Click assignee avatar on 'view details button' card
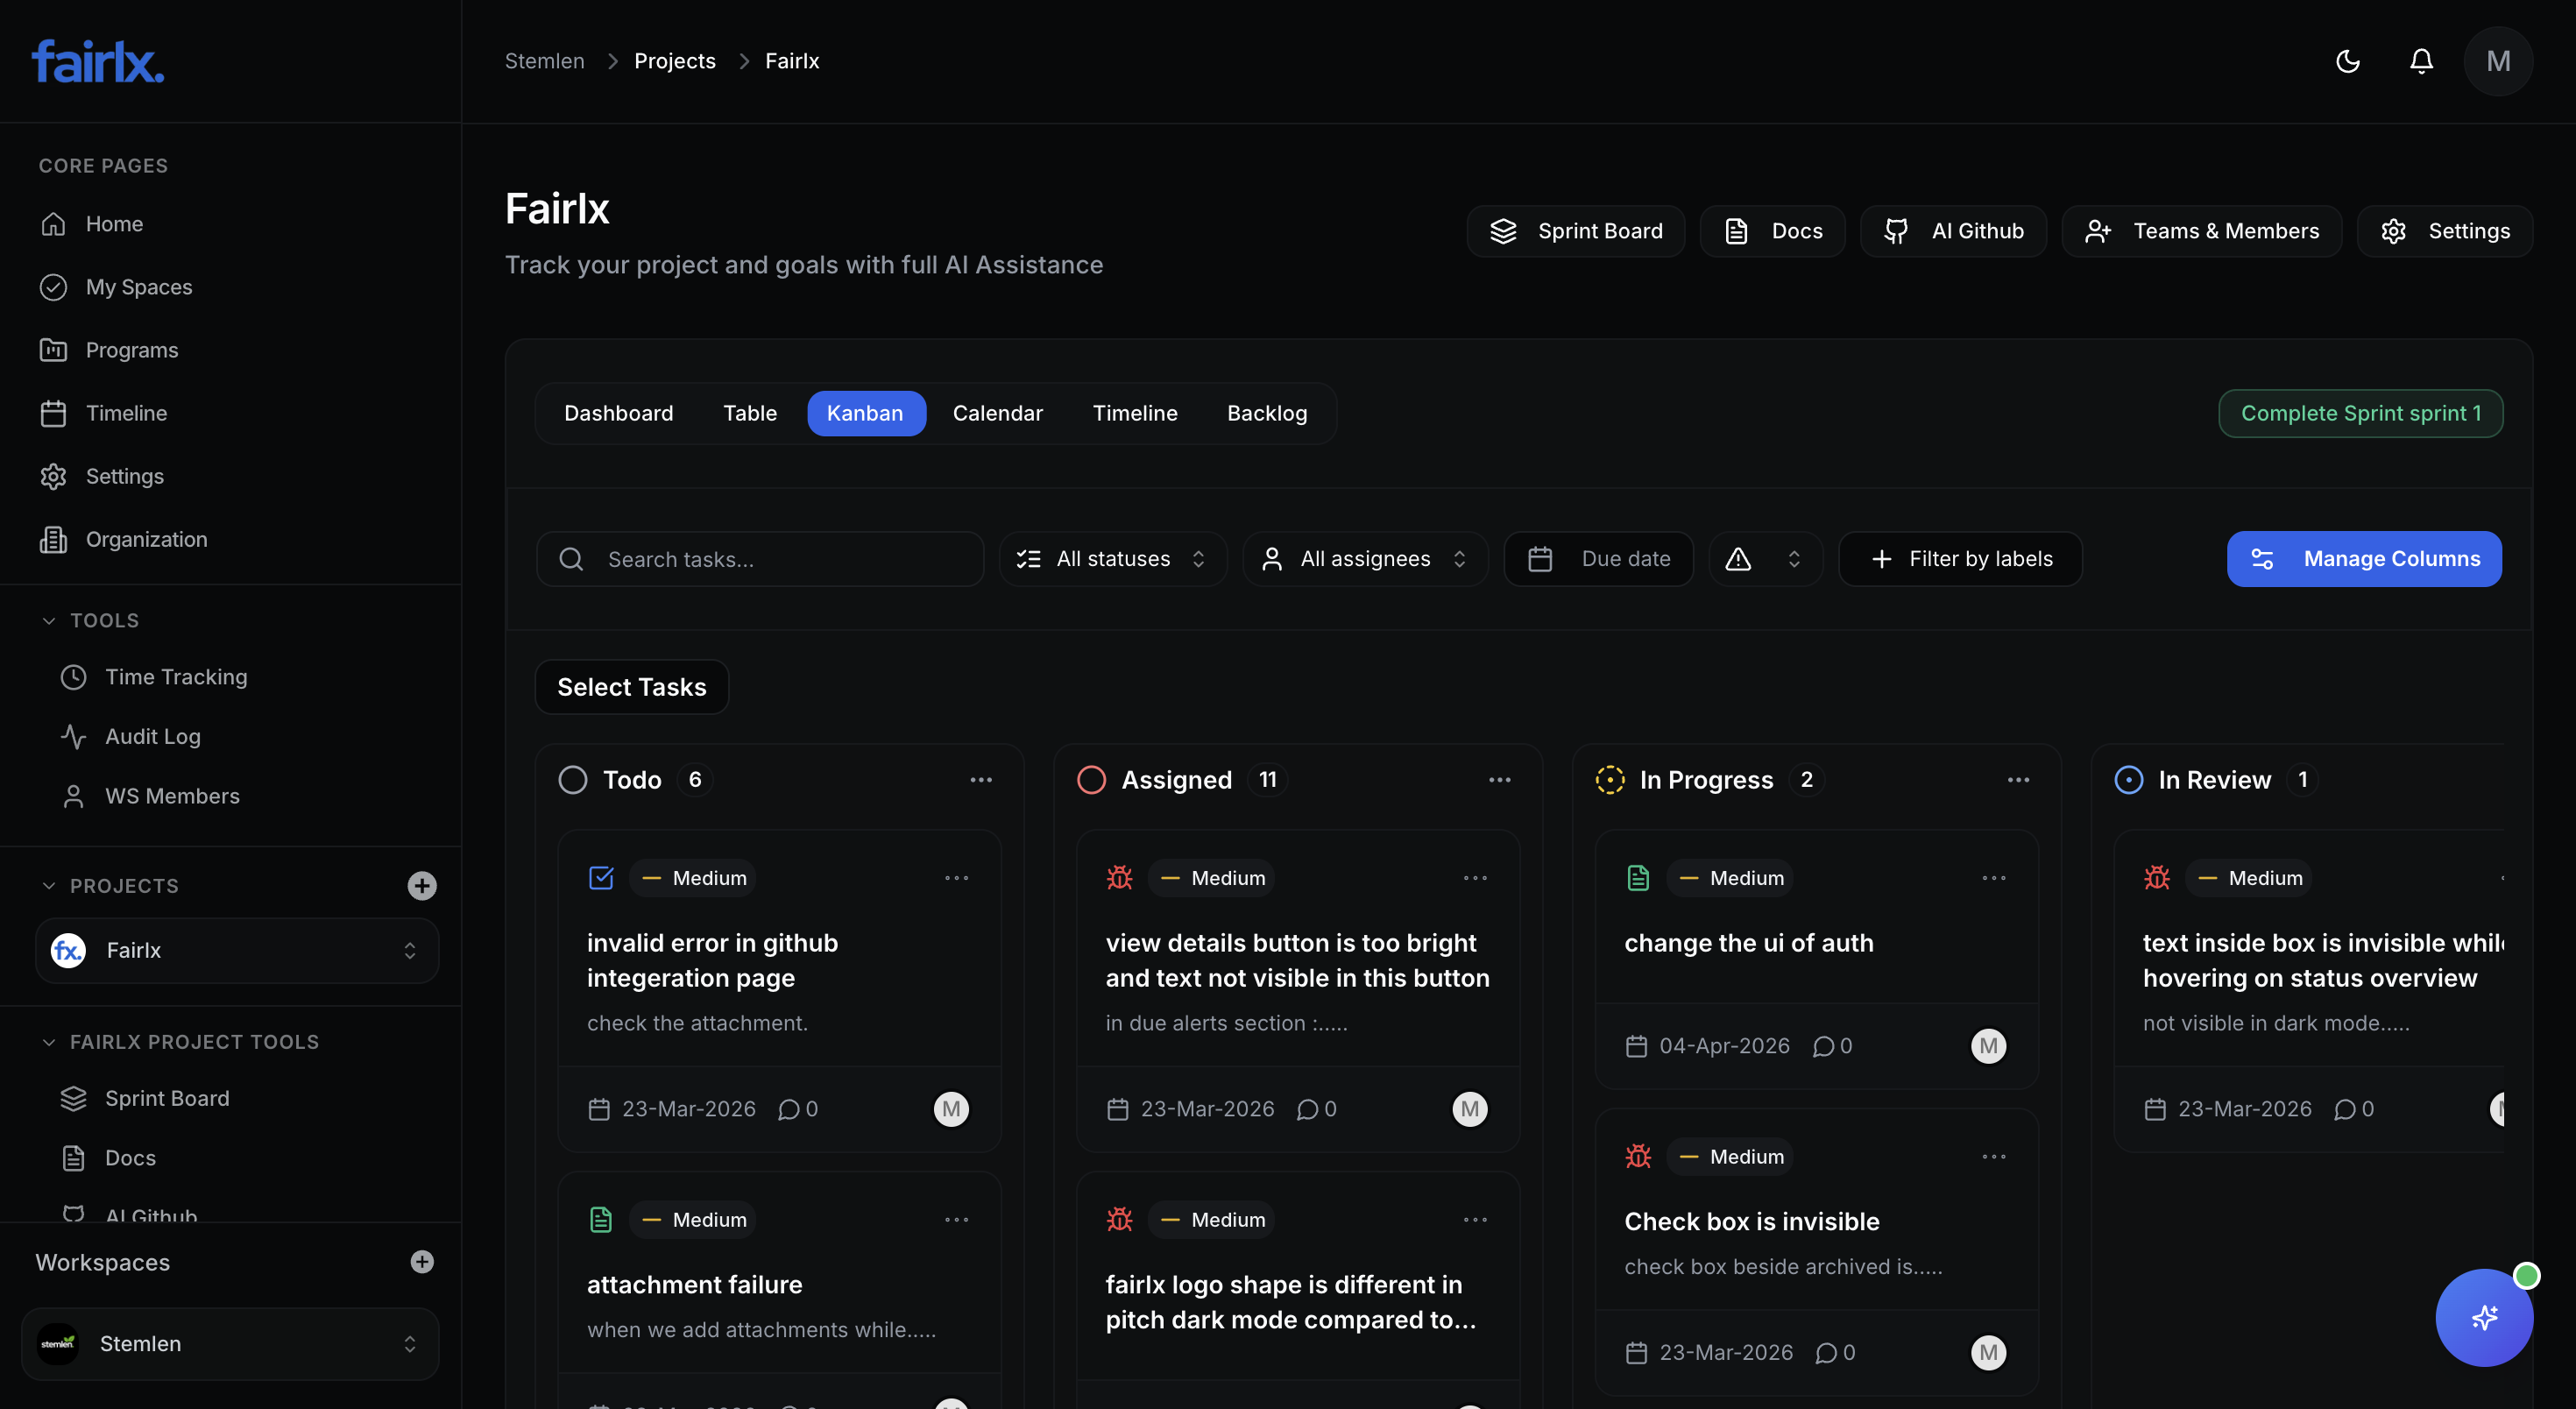 (1470, 1109)
